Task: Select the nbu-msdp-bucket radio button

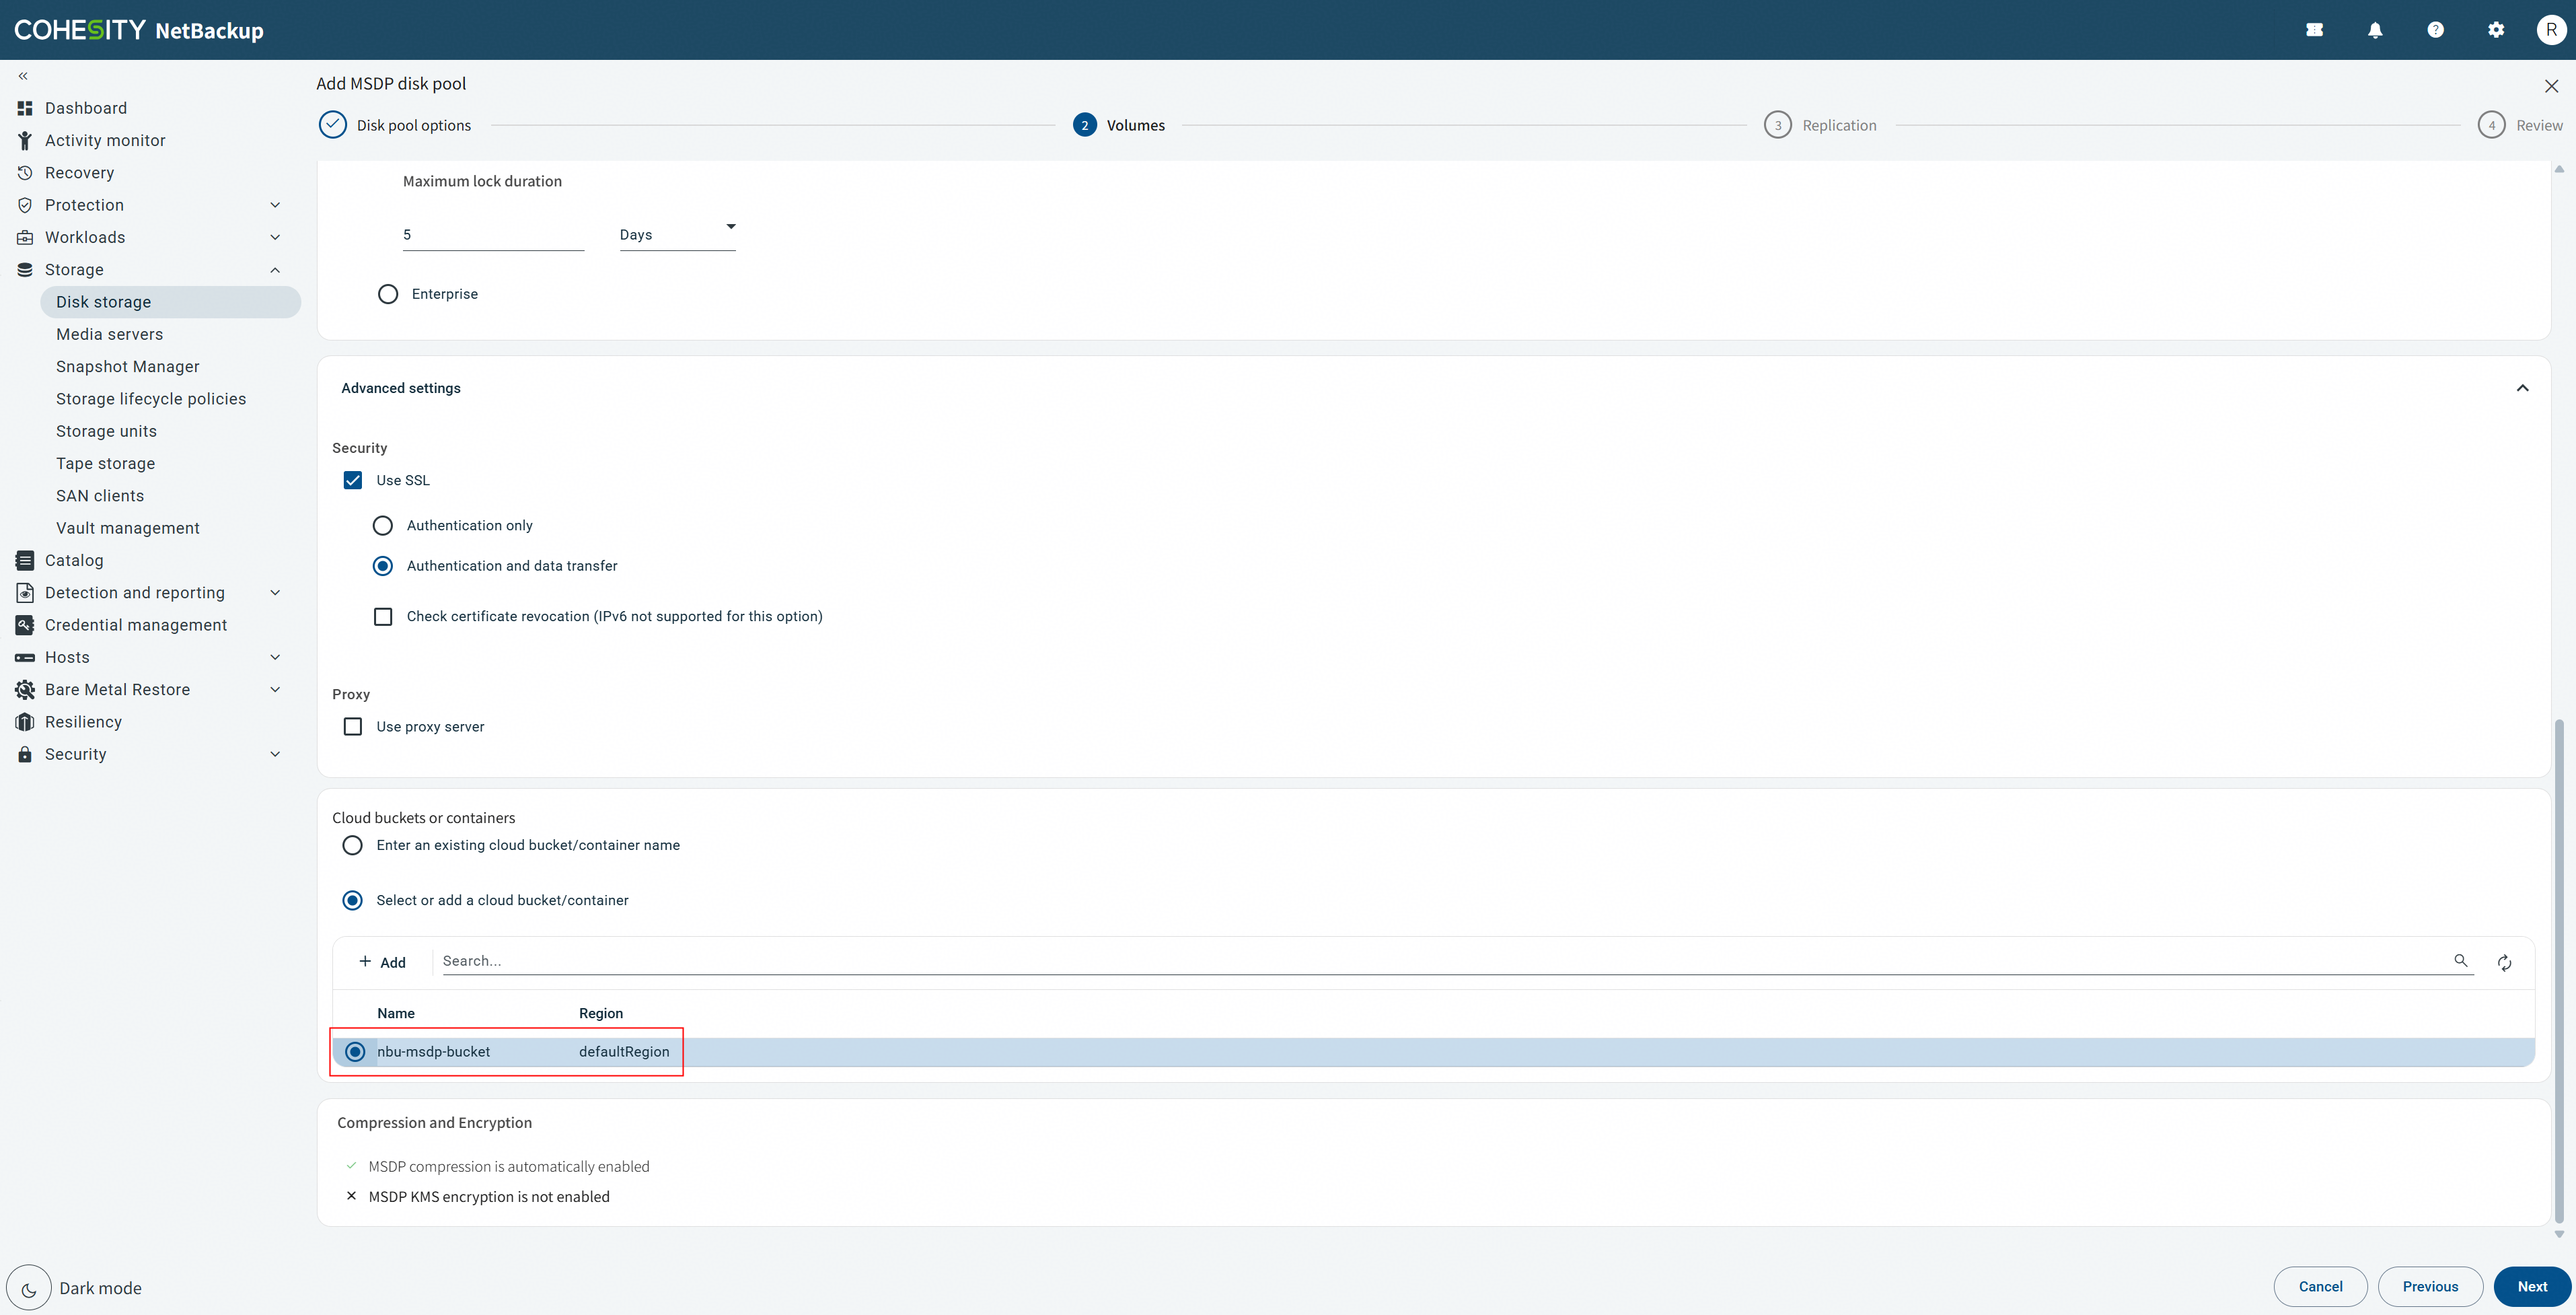Action: (355, 1052)
